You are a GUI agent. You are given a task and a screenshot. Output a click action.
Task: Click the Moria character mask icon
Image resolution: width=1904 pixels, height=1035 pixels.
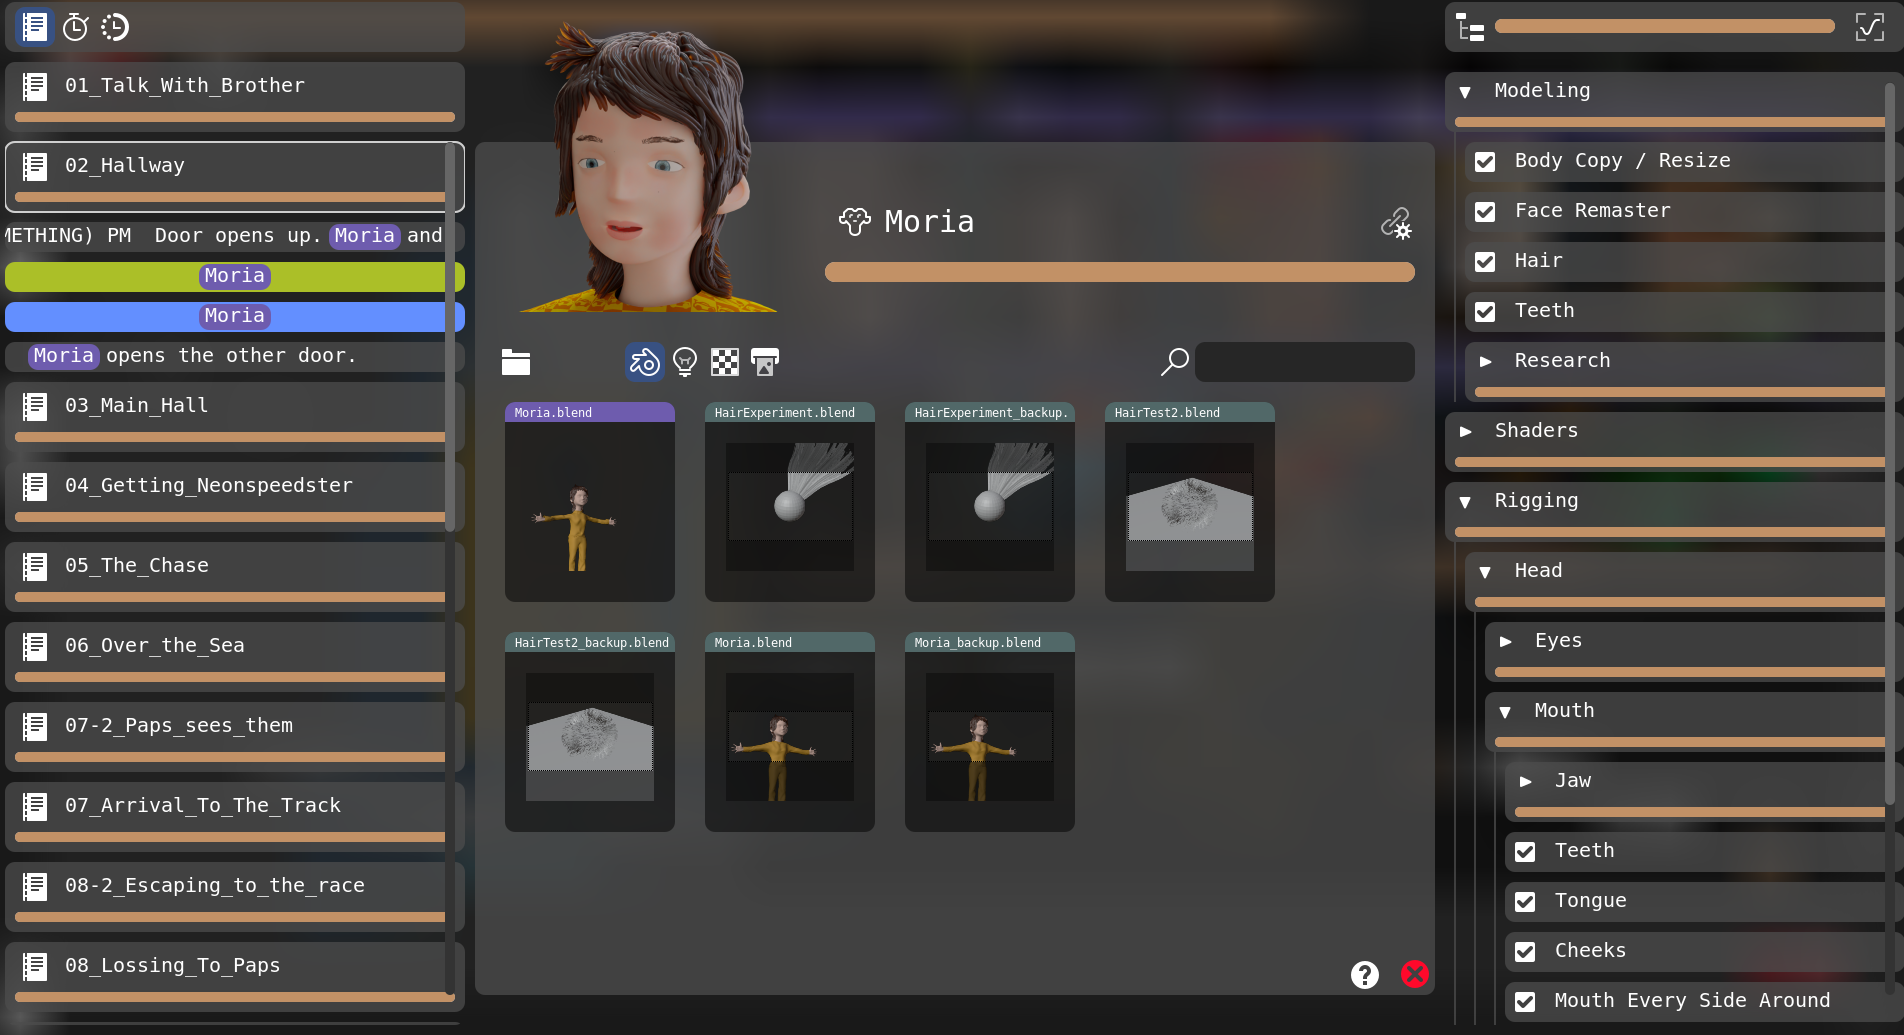tap(855, 221)
